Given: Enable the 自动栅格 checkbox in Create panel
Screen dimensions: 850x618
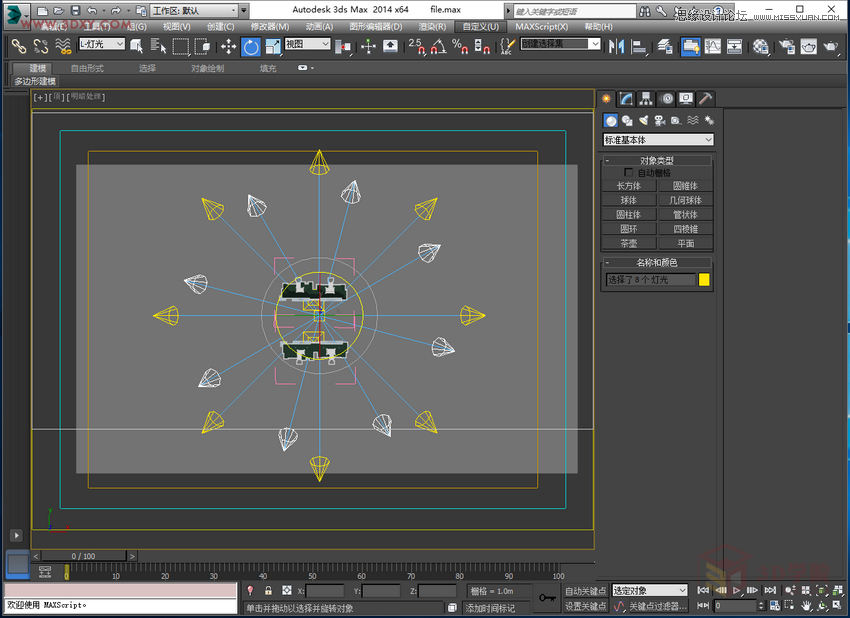Looking at the screenshot, I should tap(628, 172).
